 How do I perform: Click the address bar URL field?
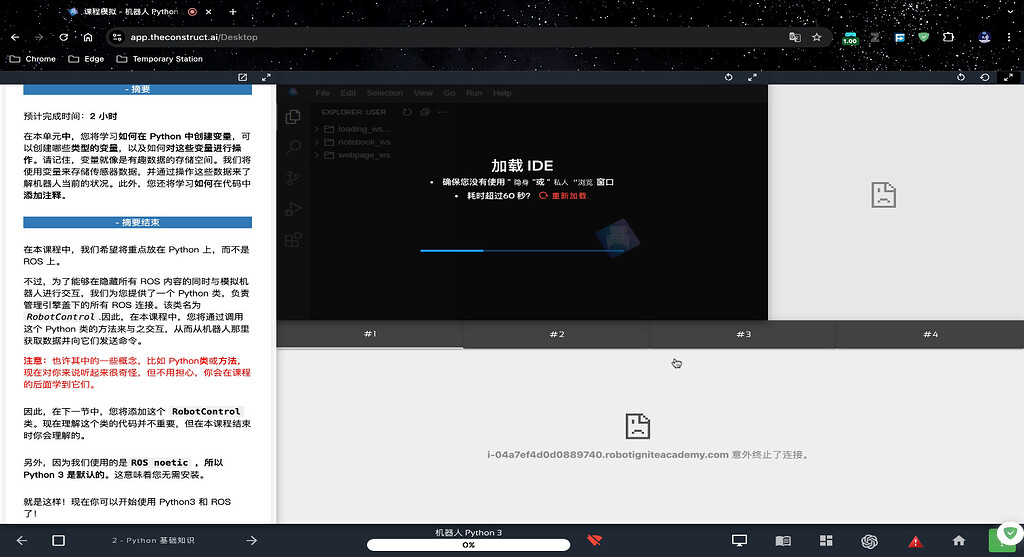pos(451,37)
